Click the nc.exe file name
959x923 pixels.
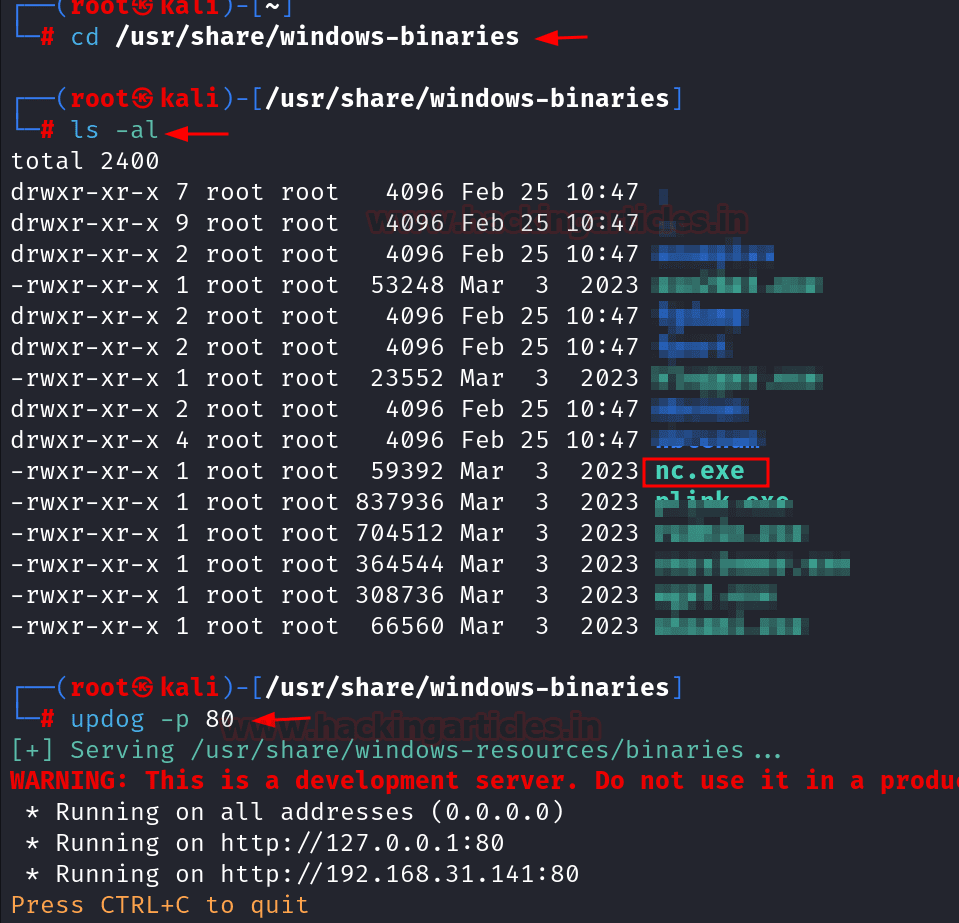700,471
